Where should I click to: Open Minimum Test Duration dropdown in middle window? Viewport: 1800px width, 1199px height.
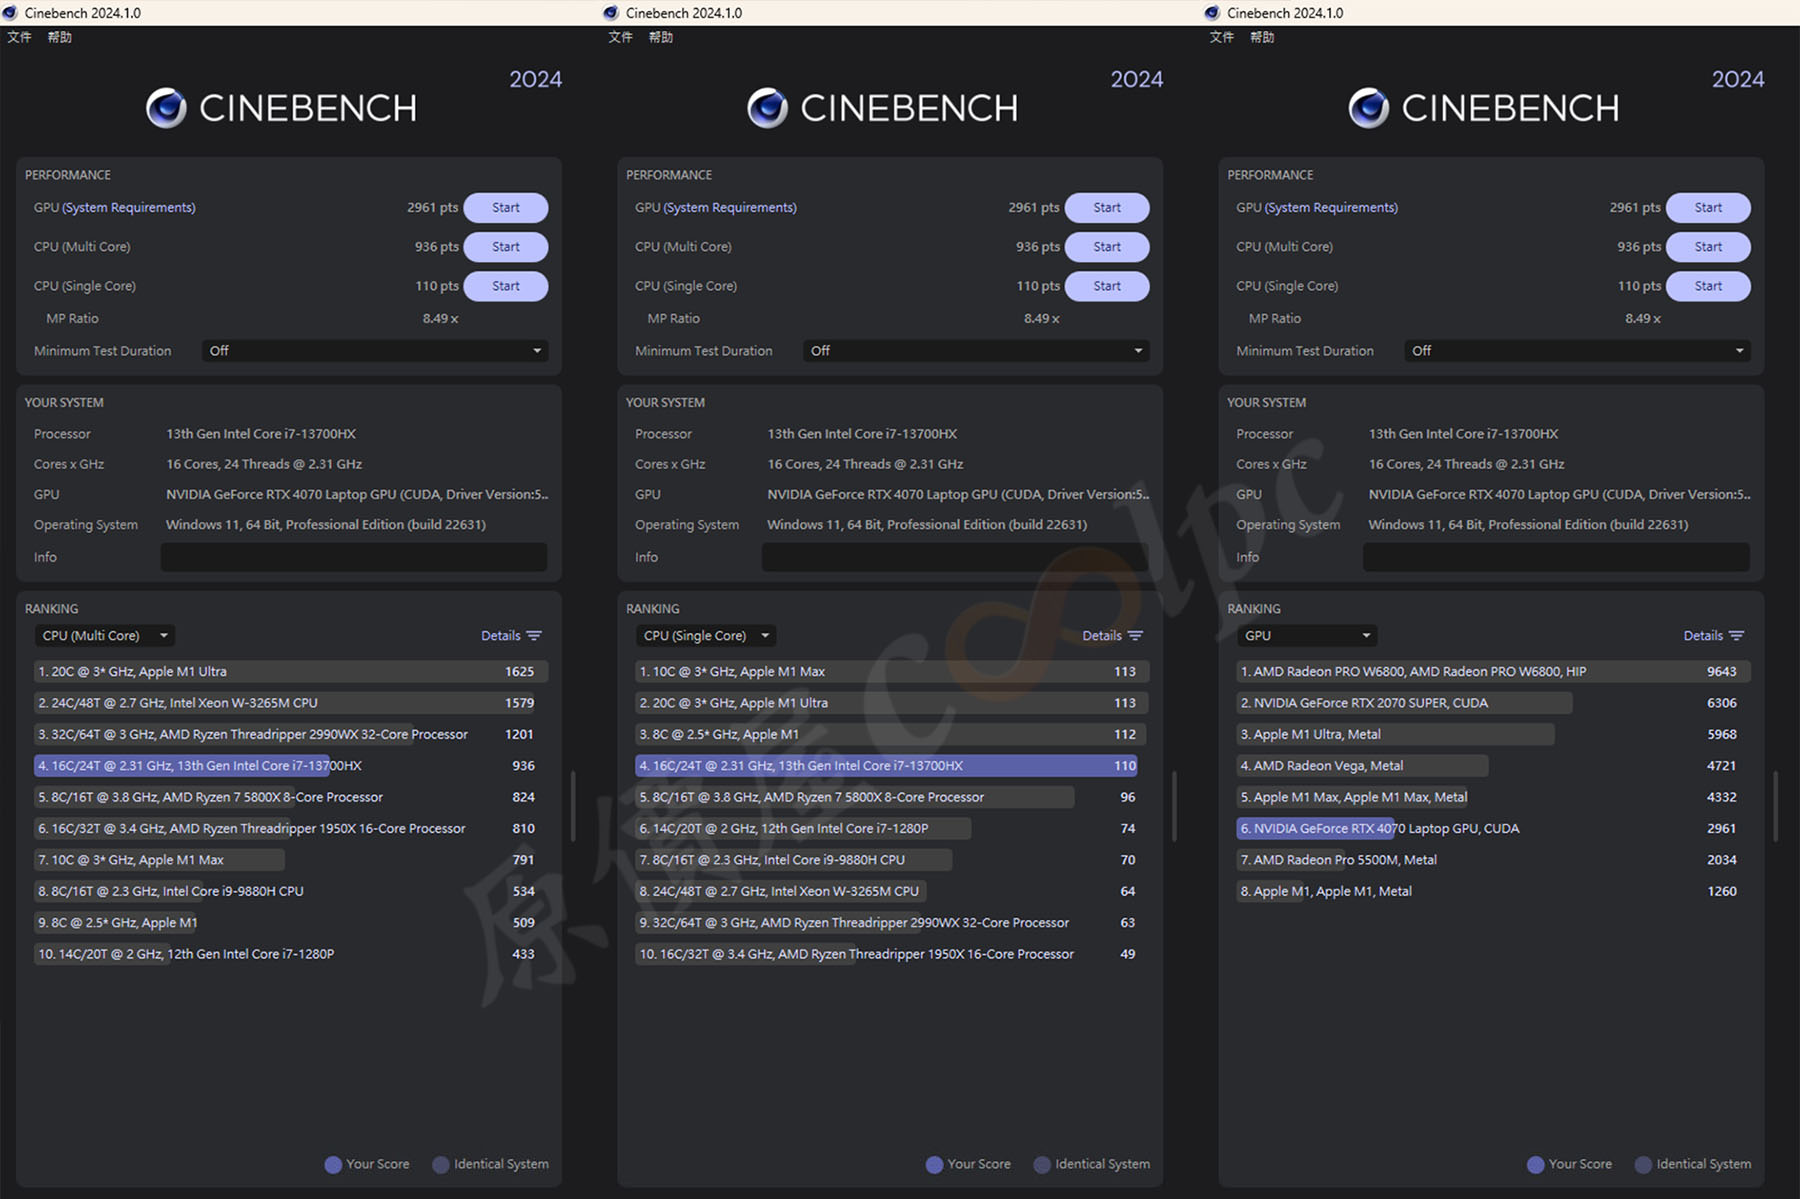click(976, 351)
